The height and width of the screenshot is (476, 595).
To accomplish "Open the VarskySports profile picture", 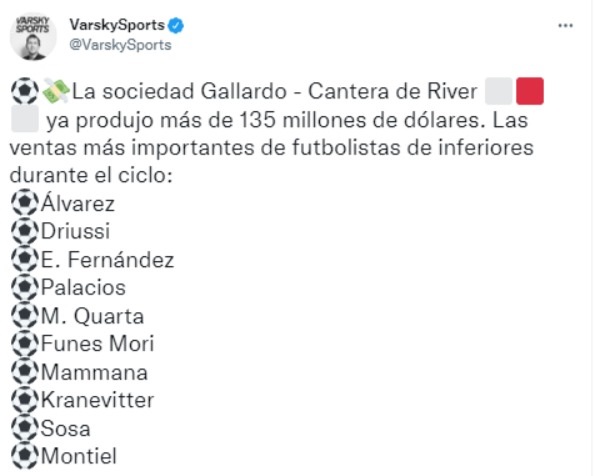I will click(x=33, y=36).
